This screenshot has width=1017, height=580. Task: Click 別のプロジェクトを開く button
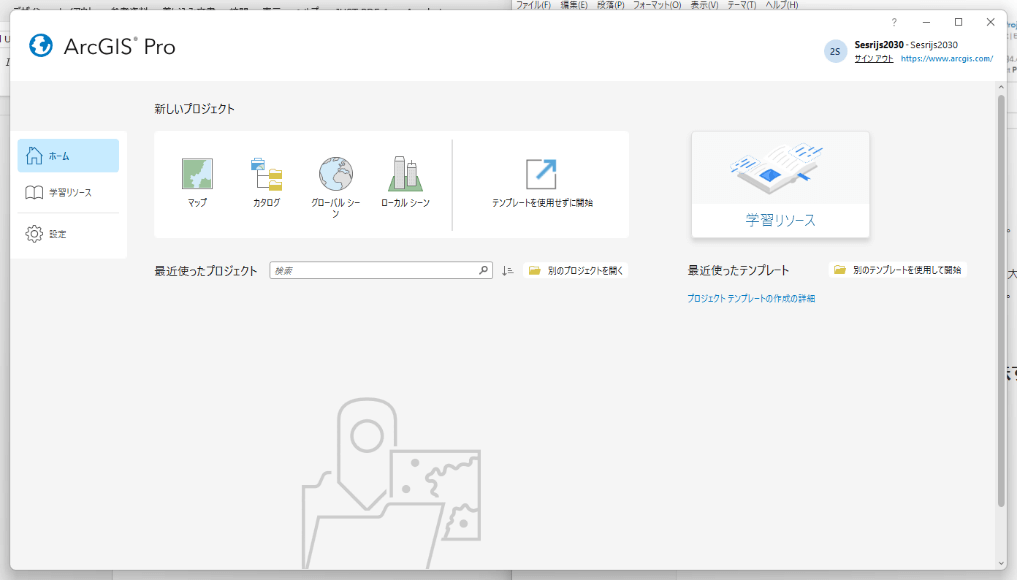click(x=576, y=271)
